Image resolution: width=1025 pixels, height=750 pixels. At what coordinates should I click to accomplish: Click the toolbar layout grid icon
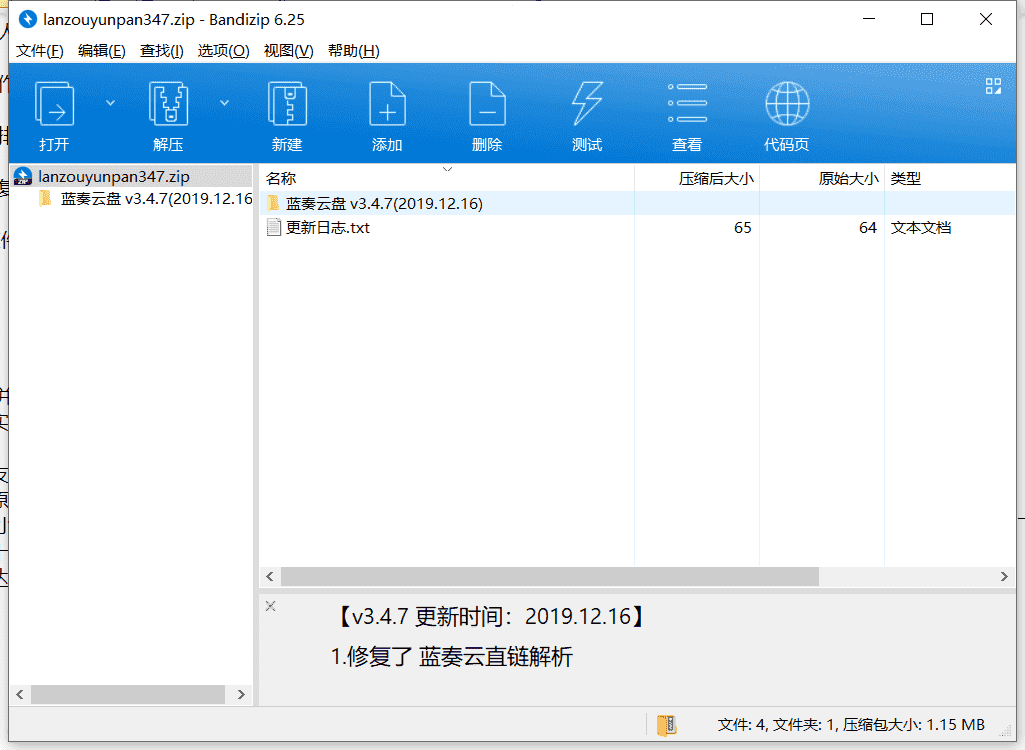coord(993,86)
